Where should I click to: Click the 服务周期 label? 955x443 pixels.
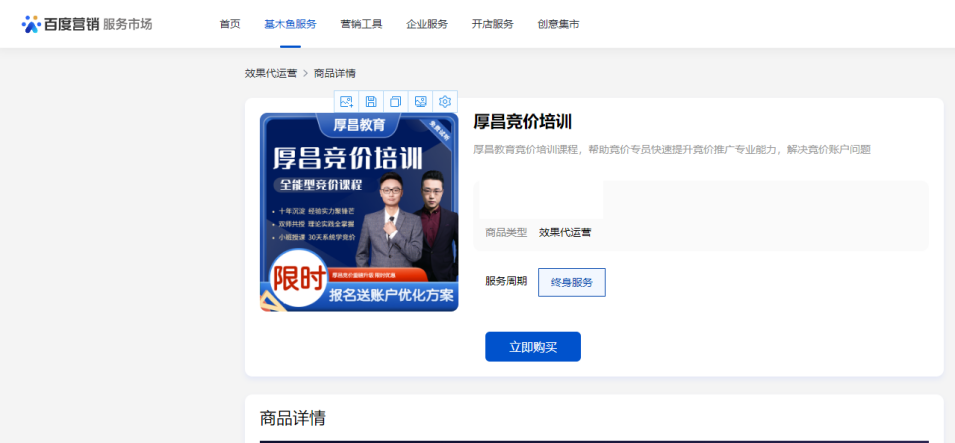[506, 281]
